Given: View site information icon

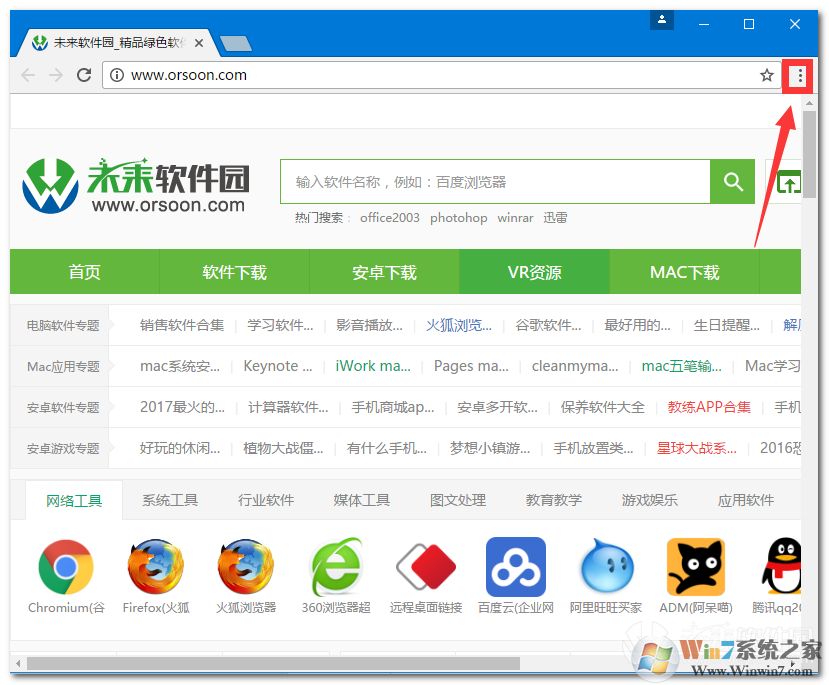Looking at the screenshot, I should pyautogui.click(x=117, y=75).
